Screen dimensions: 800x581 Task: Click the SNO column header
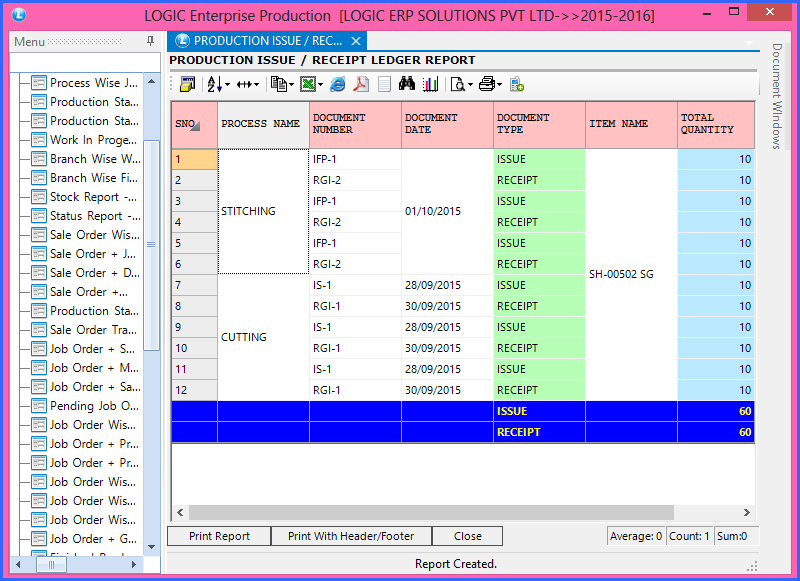click(194, 125)
